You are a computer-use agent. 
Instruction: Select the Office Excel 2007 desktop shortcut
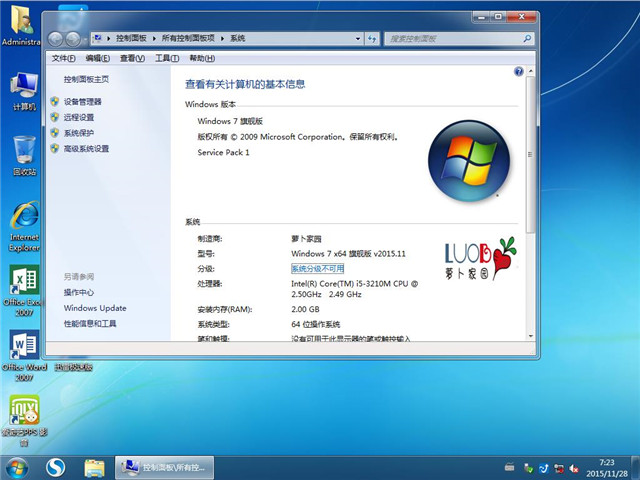click(x=24, y=291)
